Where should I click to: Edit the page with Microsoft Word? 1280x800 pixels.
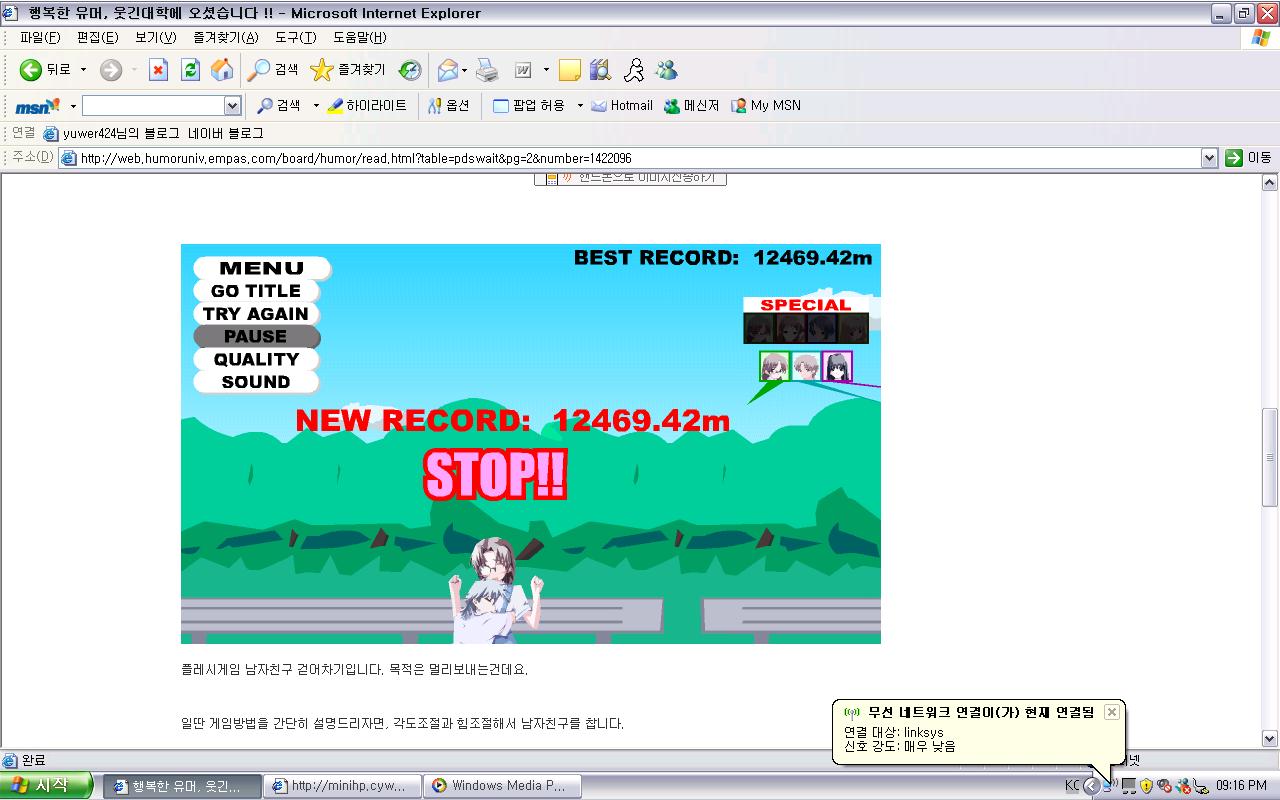(523, 70)
